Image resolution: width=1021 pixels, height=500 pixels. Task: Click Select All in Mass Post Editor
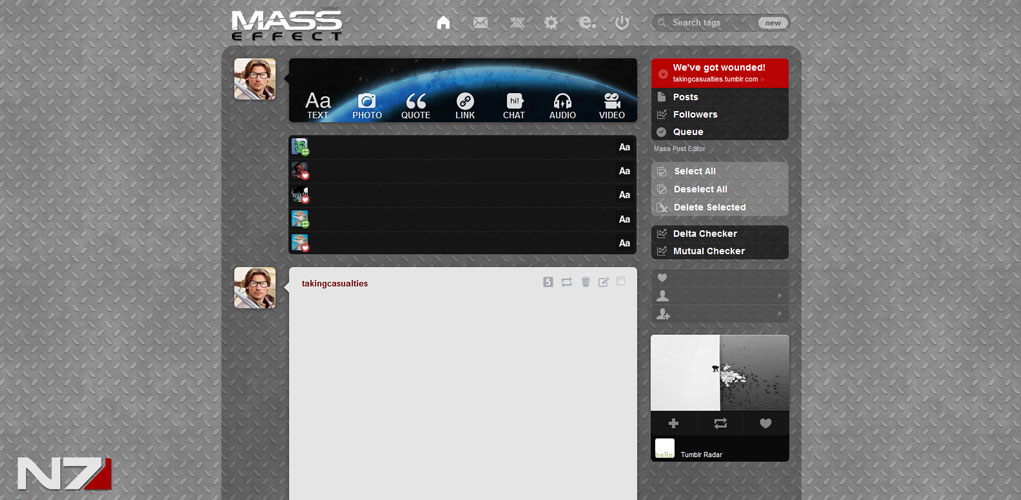[x=720, y=171]
